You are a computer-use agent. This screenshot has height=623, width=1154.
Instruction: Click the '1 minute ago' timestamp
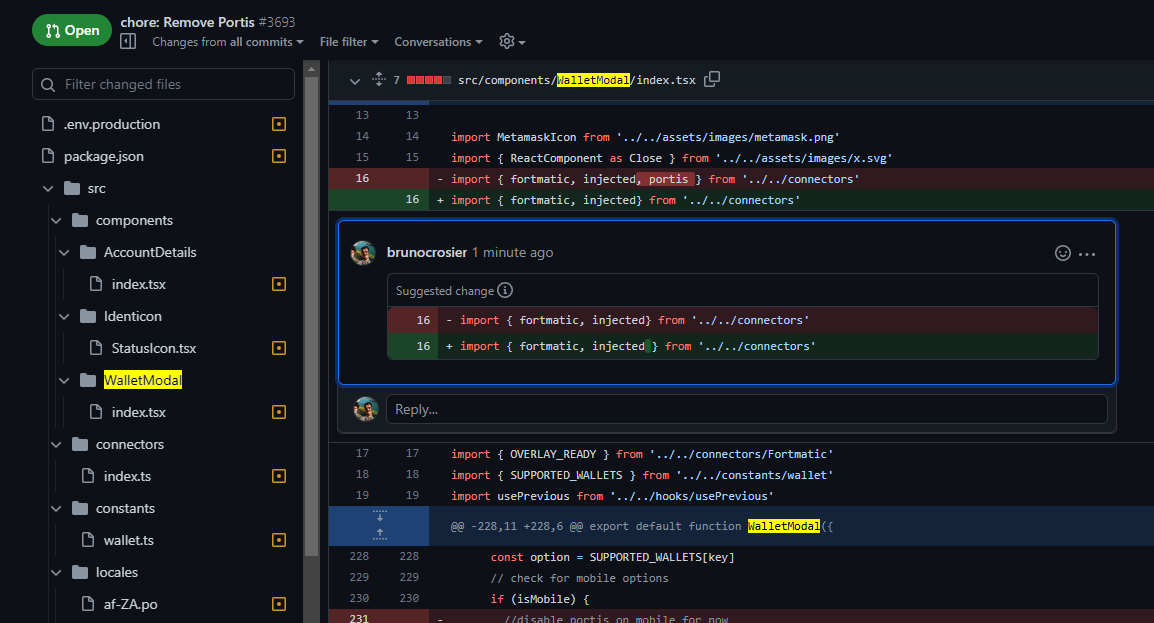click(513, 252)
